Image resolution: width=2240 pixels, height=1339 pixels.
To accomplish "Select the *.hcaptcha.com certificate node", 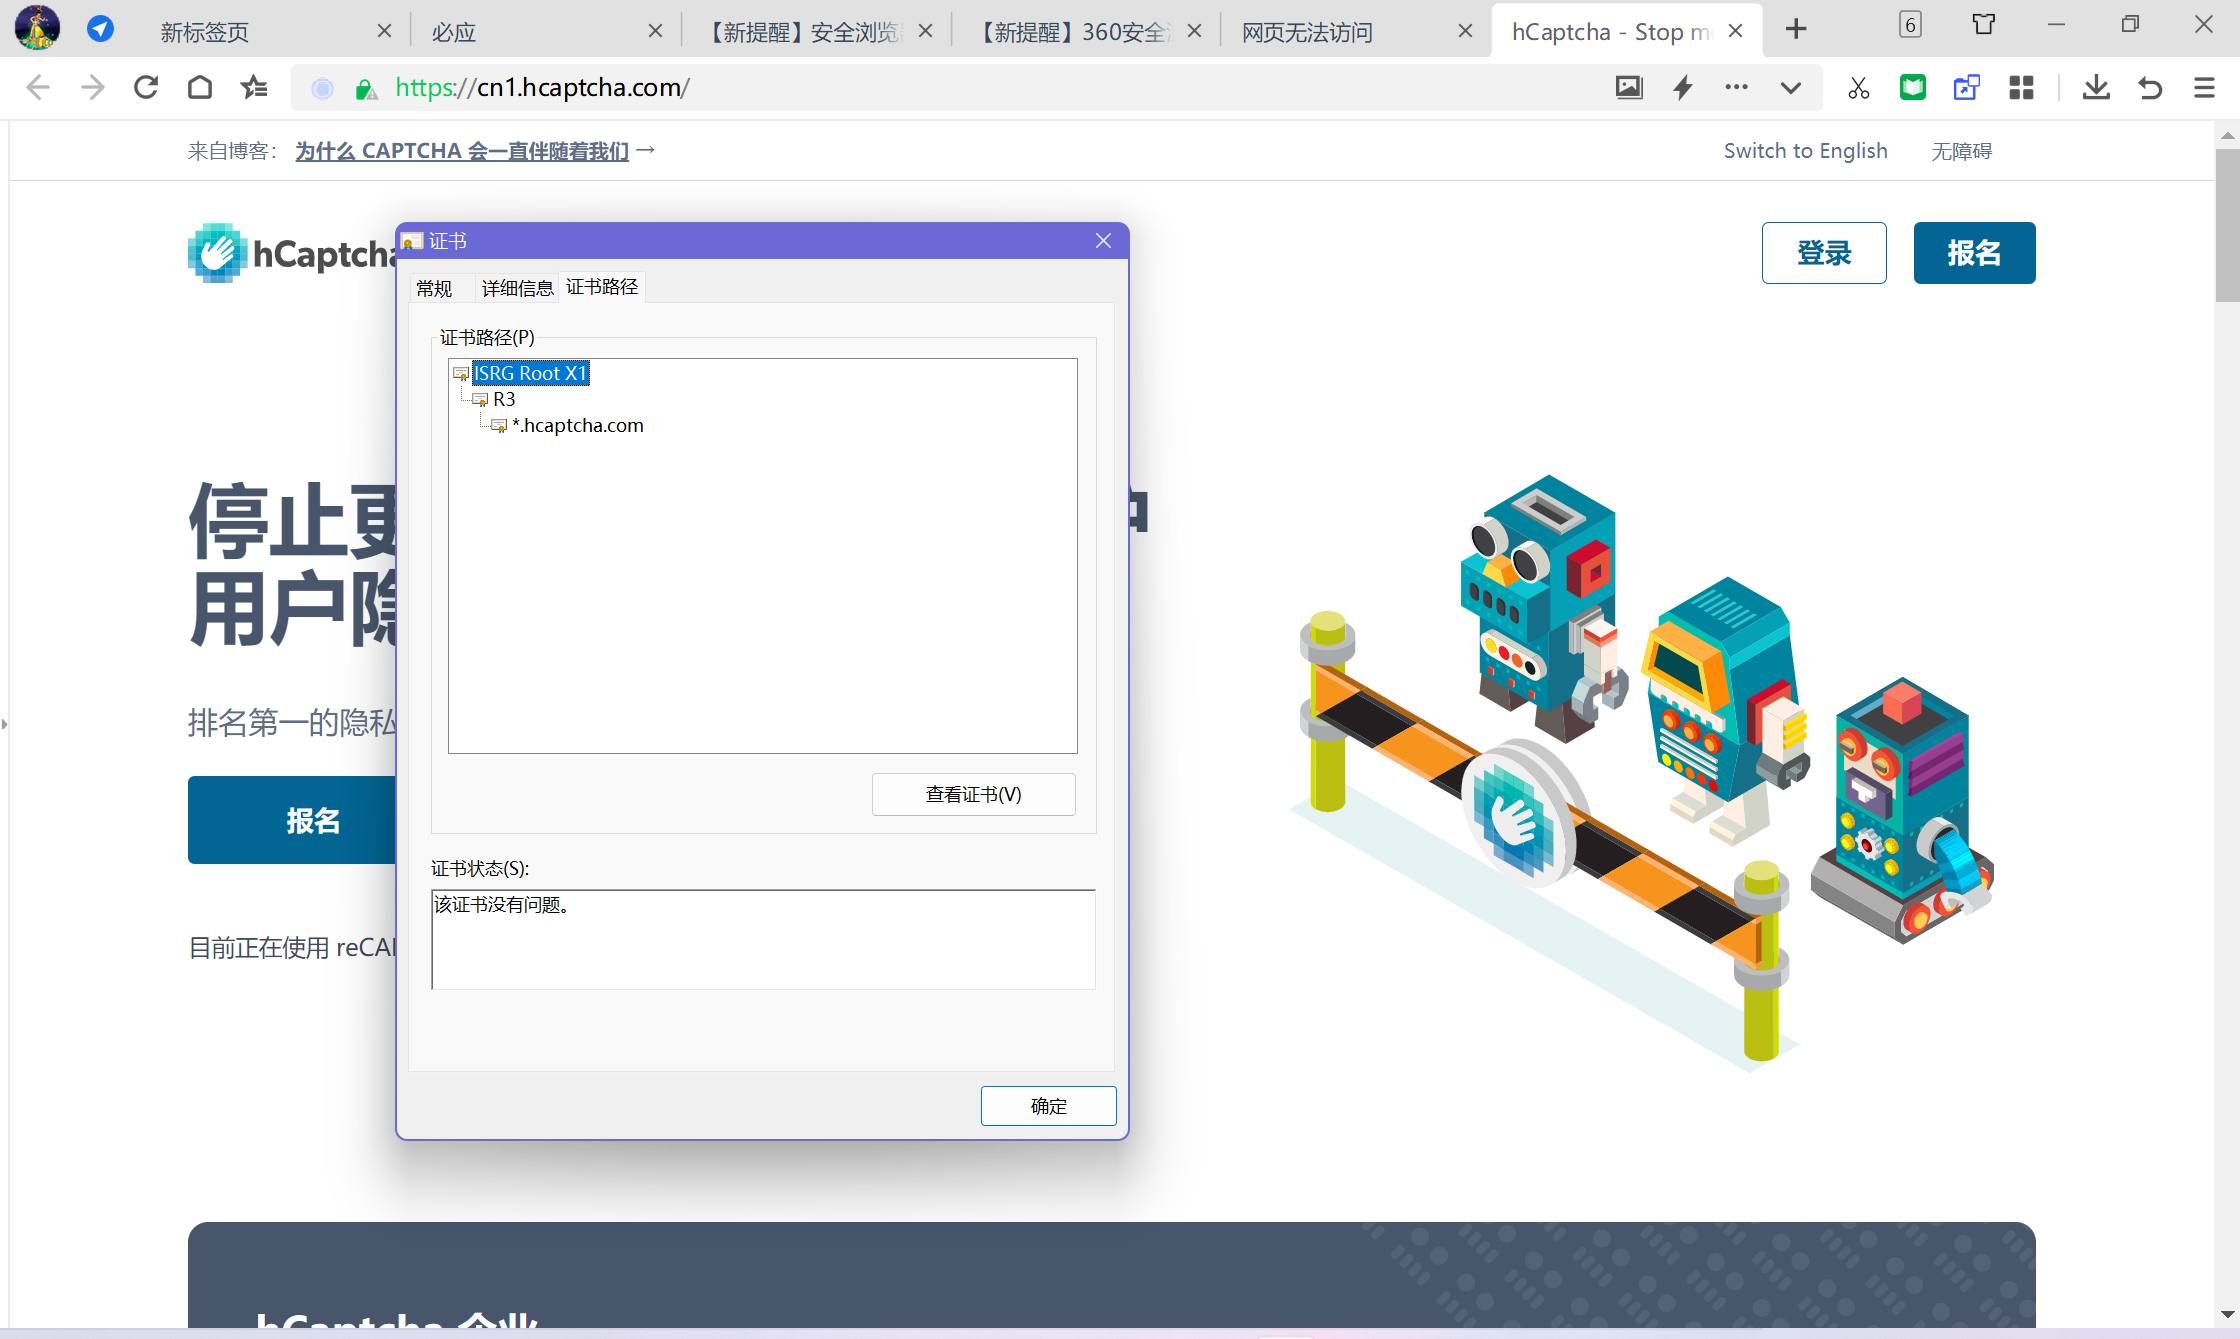I will pyautogui.click(x=578, y=425).
